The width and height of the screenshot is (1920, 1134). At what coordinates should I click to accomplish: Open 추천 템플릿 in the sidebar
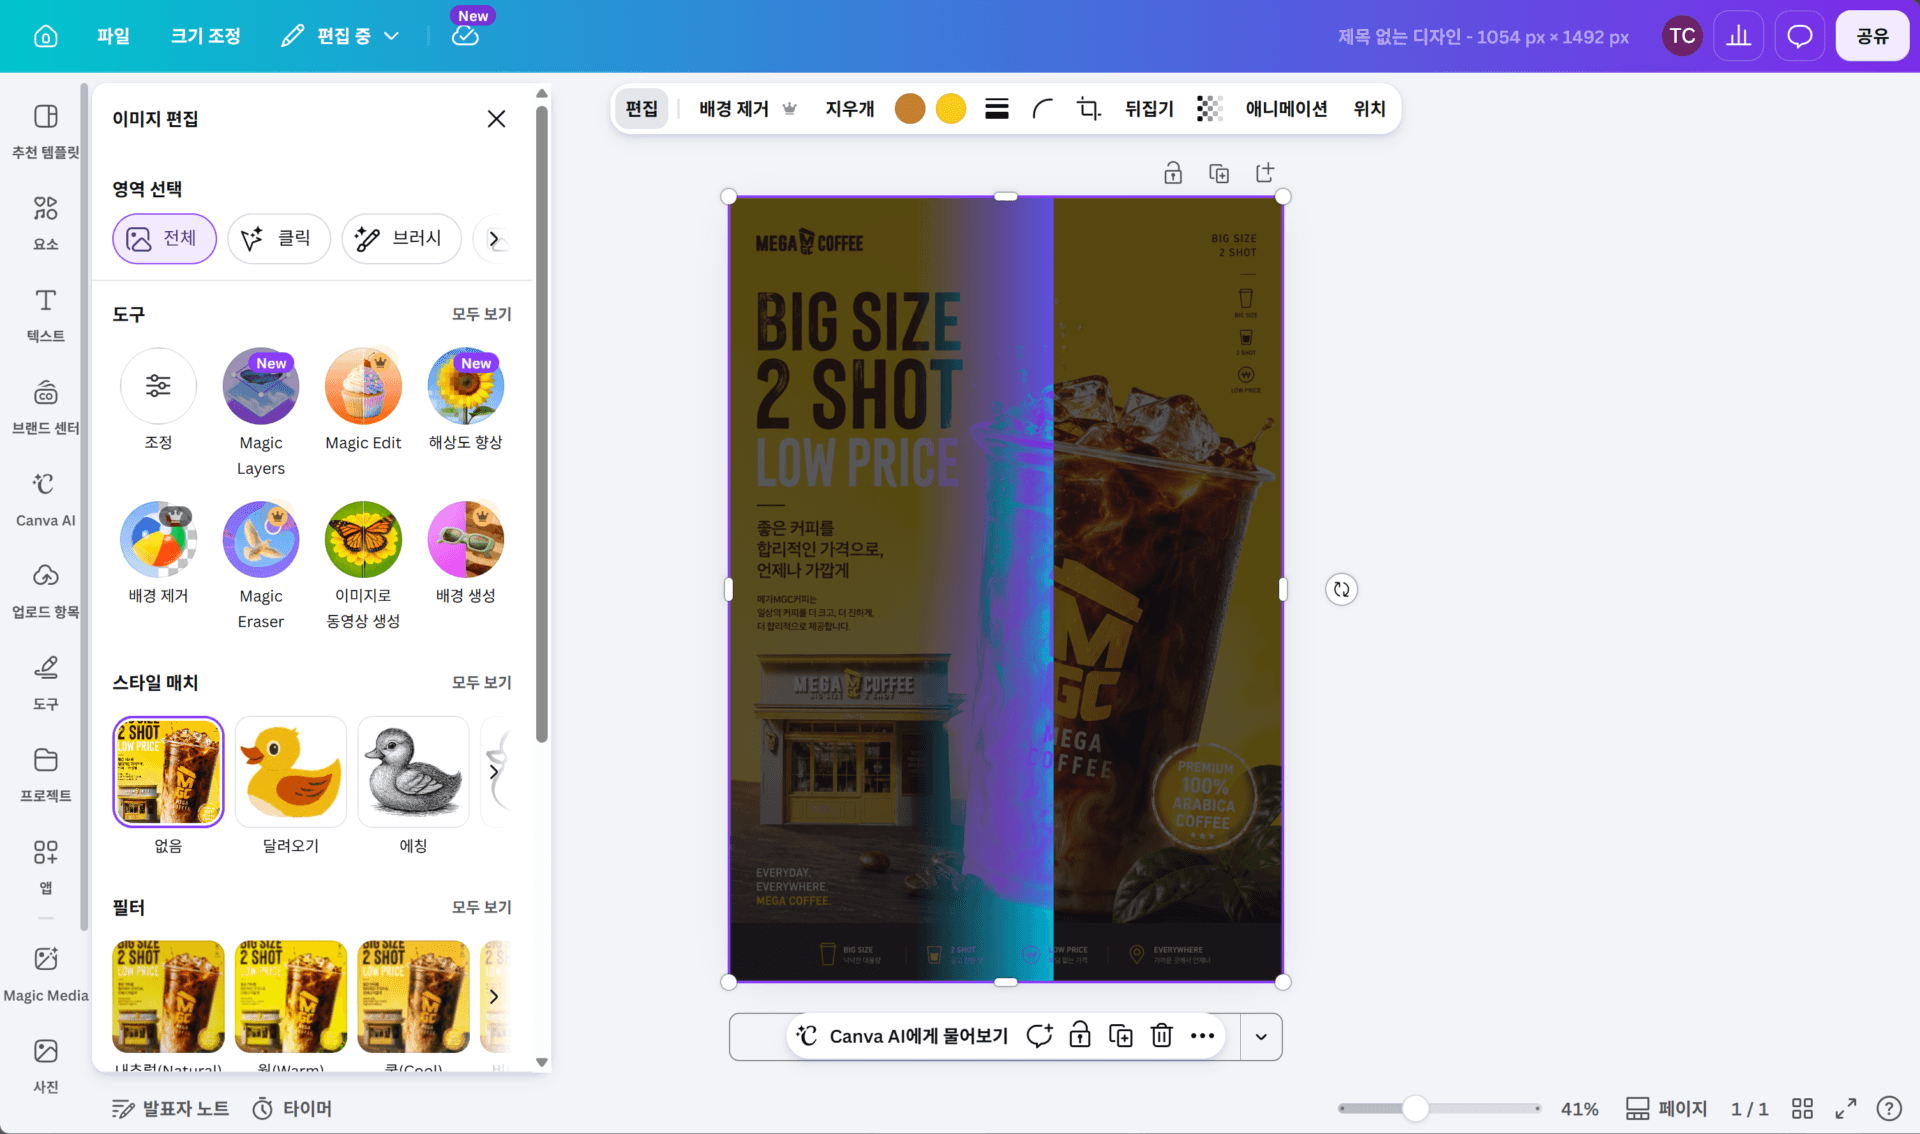(45, 130)
